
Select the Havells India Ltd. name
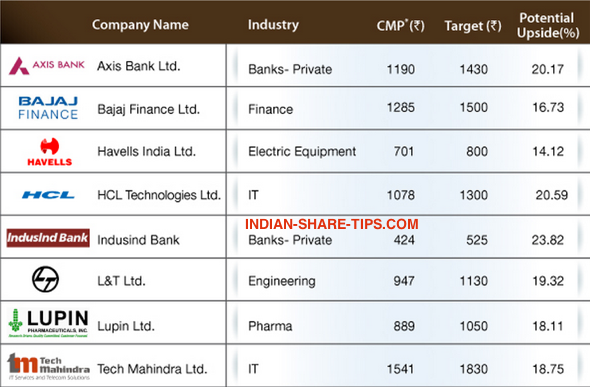click(x=147, y=152)
